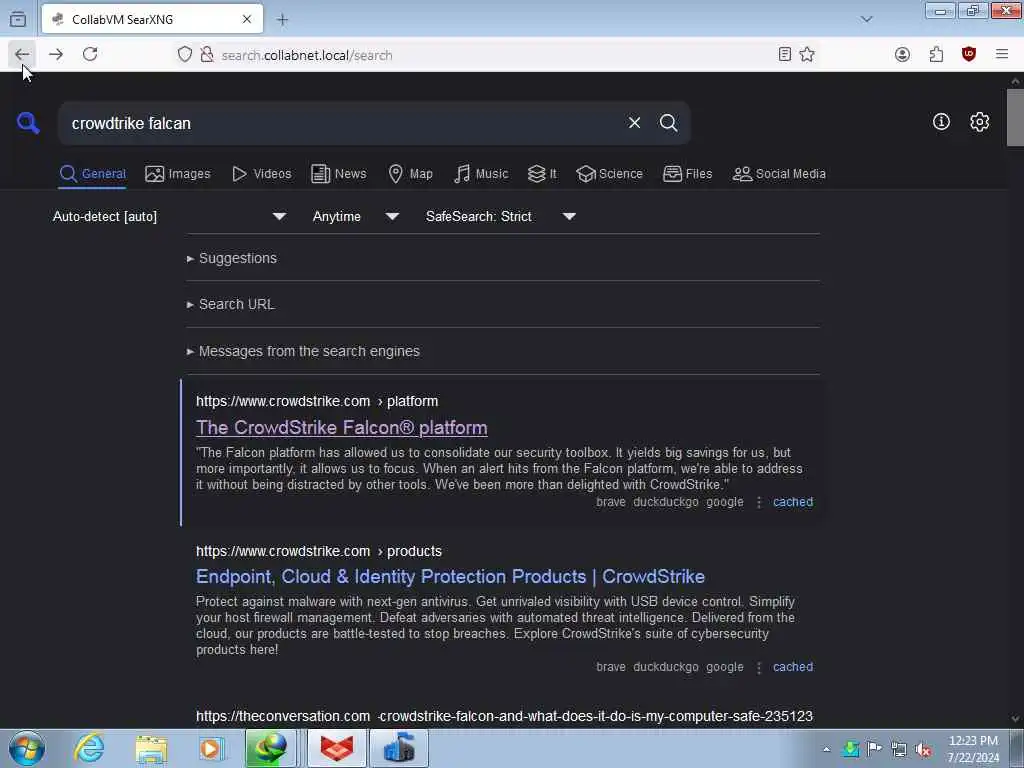Click the muted volume tray icon
The image size is (1024, 768).
(923, 749)
